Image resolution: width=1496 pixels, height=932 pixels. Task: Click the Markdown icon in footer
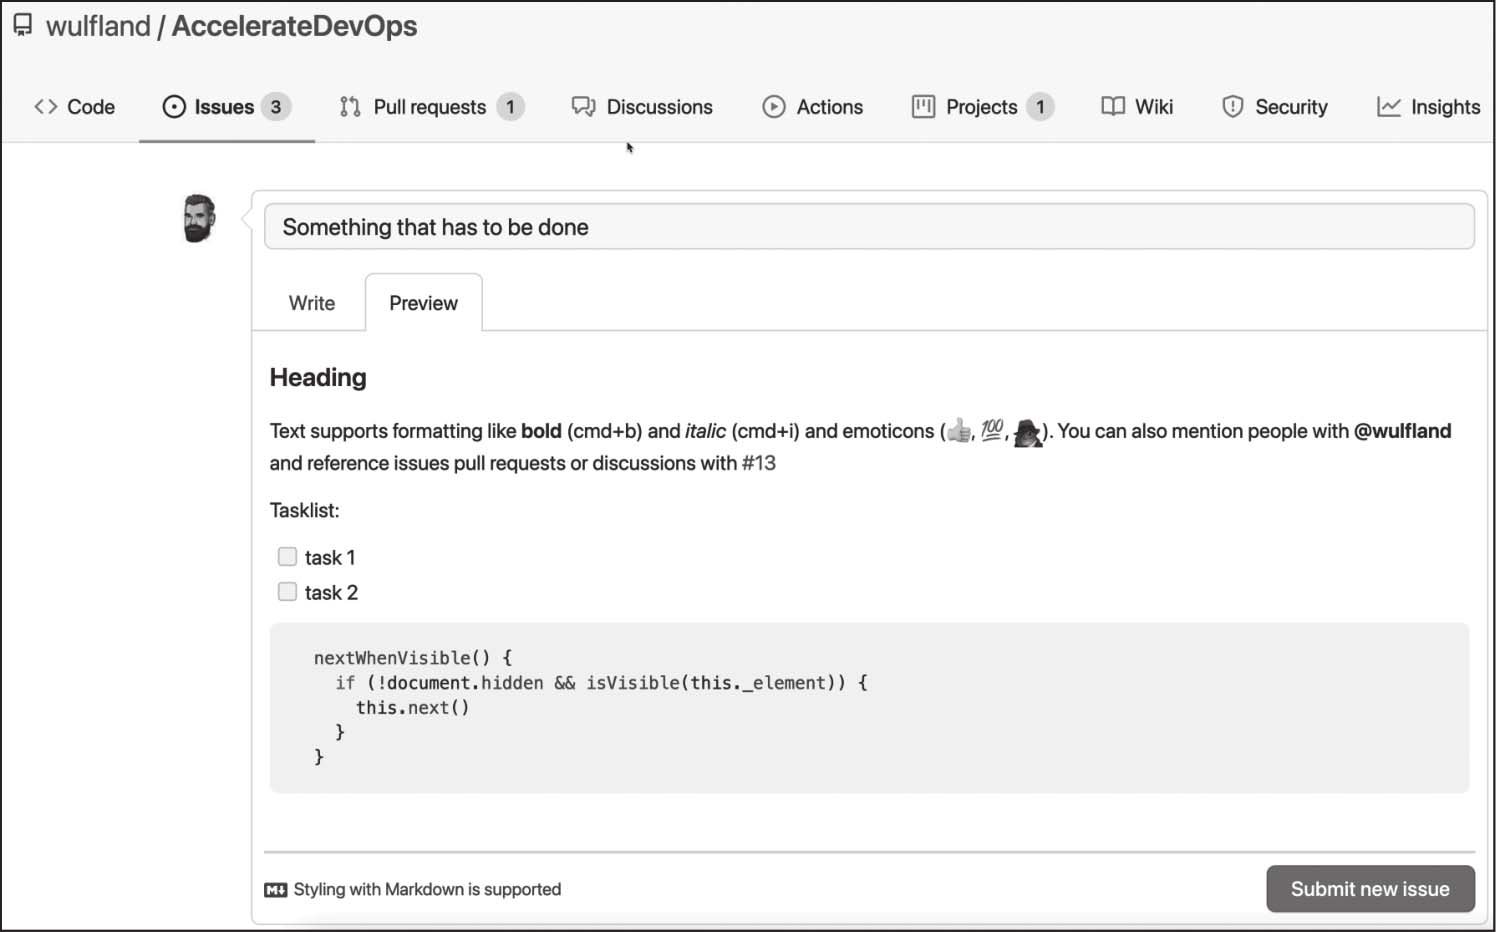coord(276,890)
